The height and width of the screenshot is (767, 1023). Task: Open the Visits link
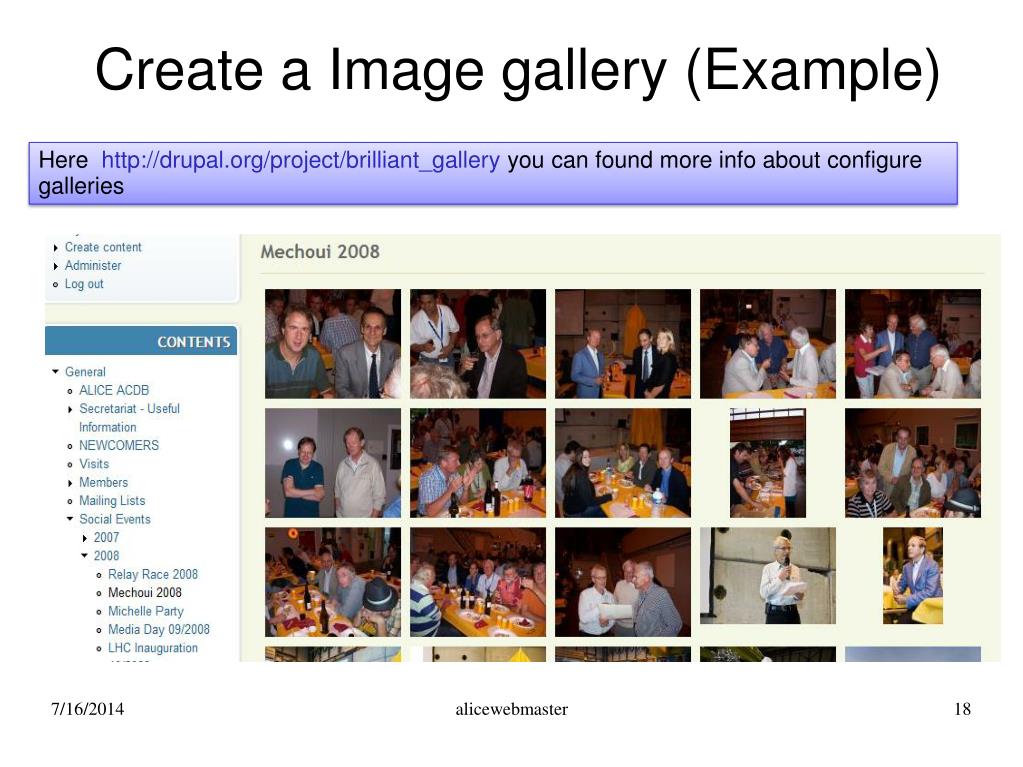[94, 464]
